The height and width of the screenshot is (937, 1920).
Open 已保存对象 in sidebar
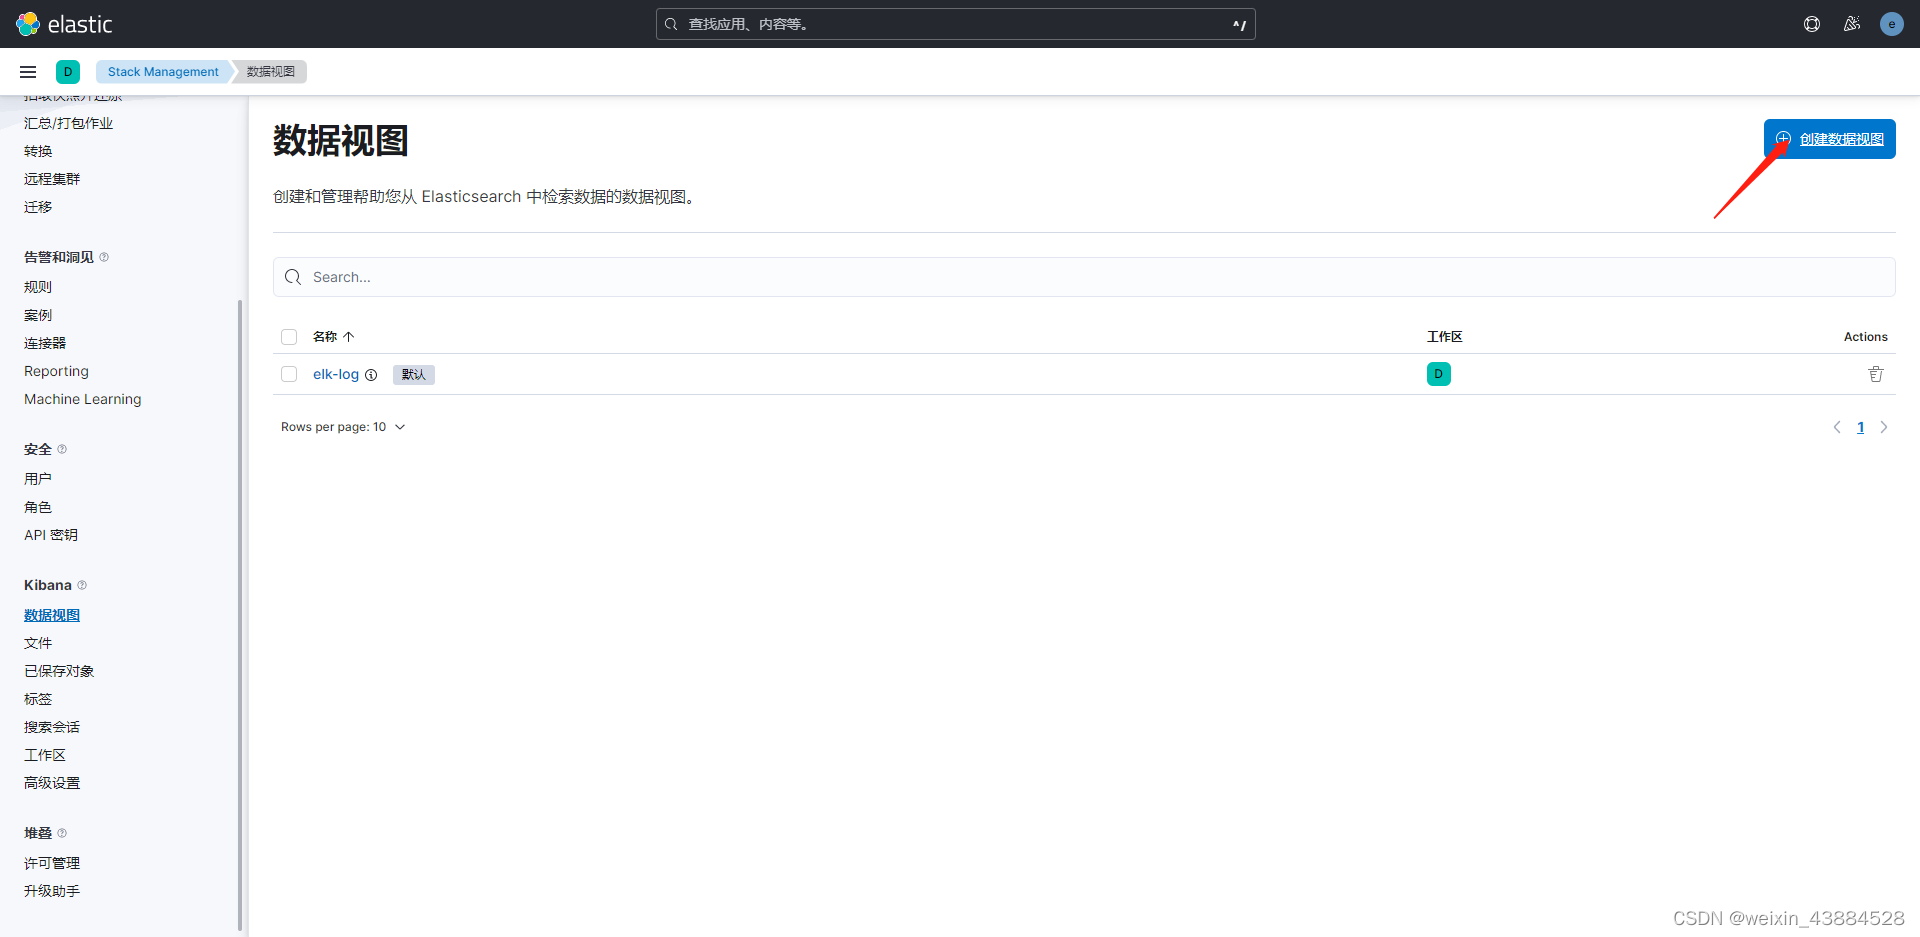59,671
